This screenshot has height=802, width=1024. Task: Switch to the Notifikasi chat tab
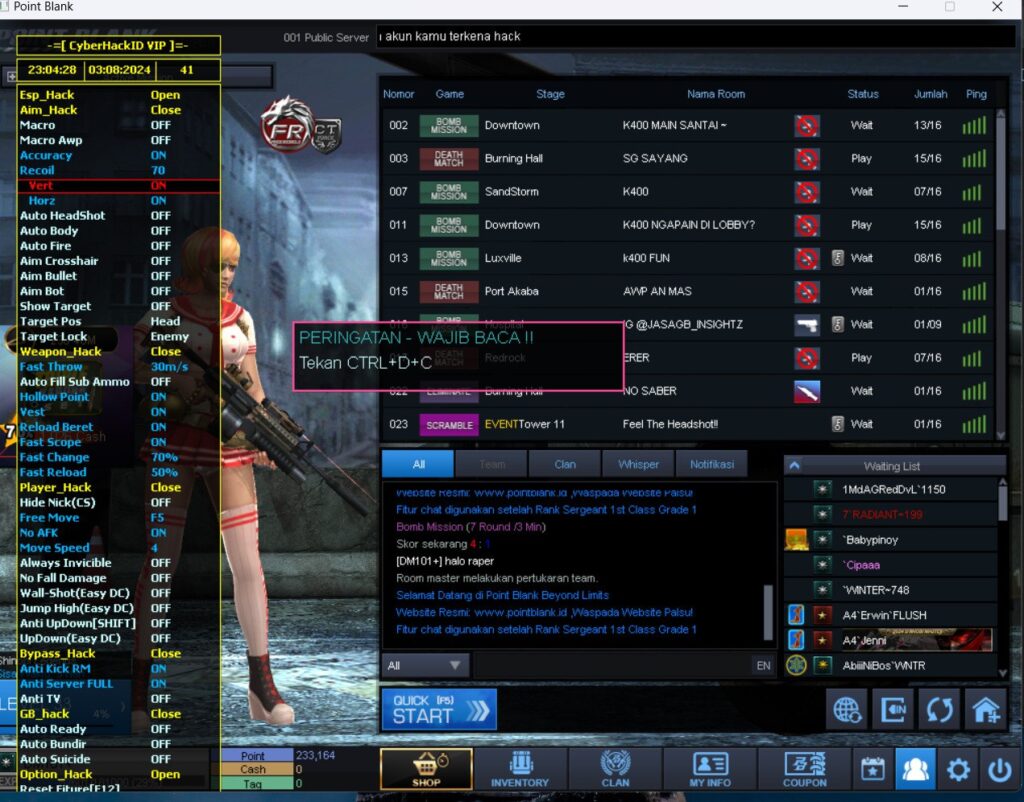tap(711, 464)
